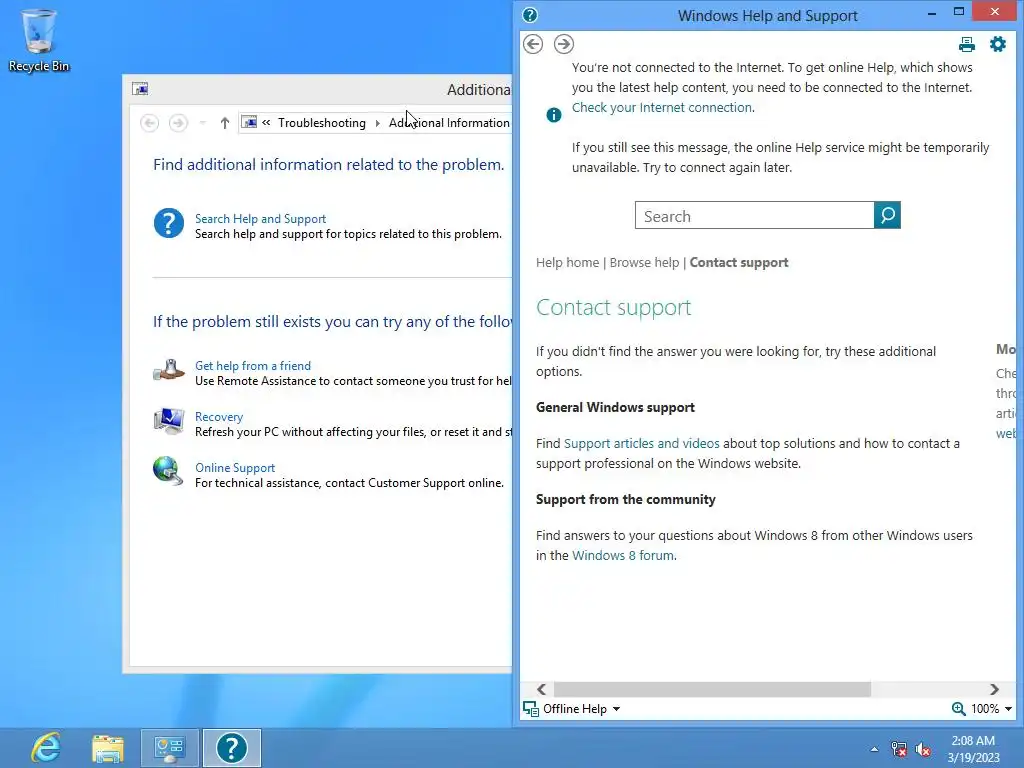Open Check your Internet connection link

tap(662, 108)
